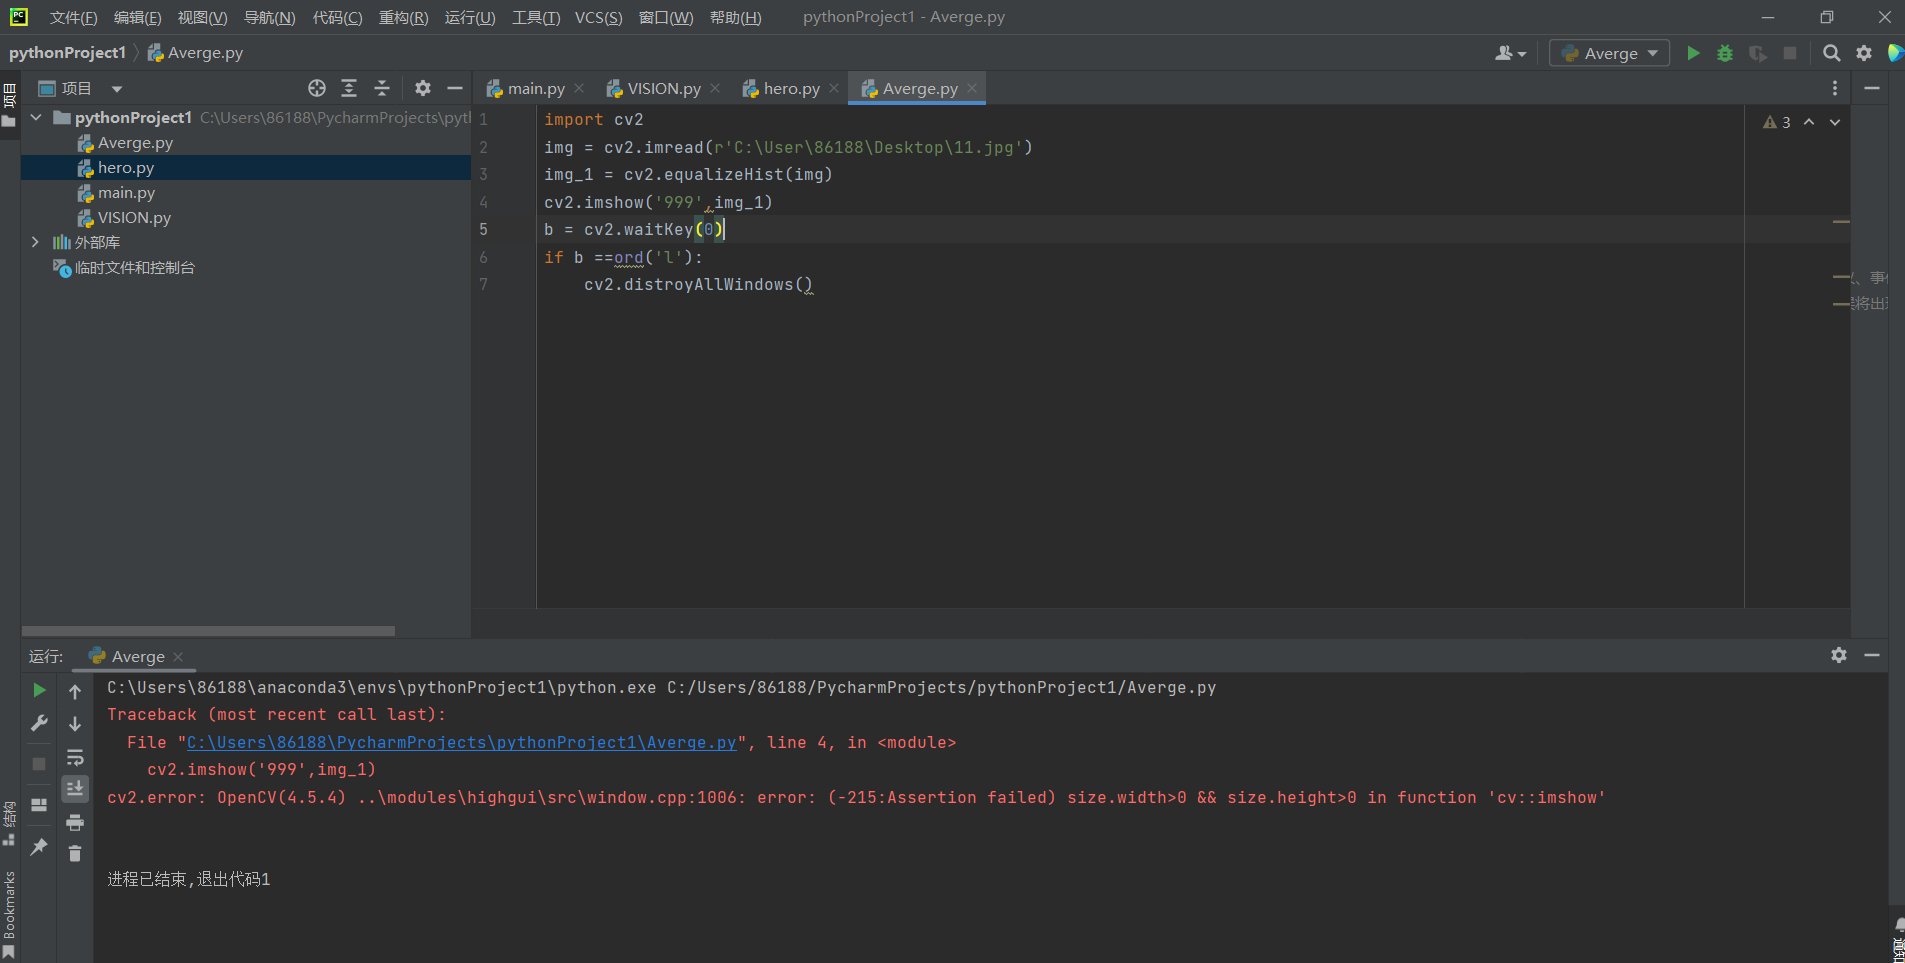The height and width of the screenshot is (963, 1905).
Task: Open the 重构(R) menu
Action: (x=403, y=17)
